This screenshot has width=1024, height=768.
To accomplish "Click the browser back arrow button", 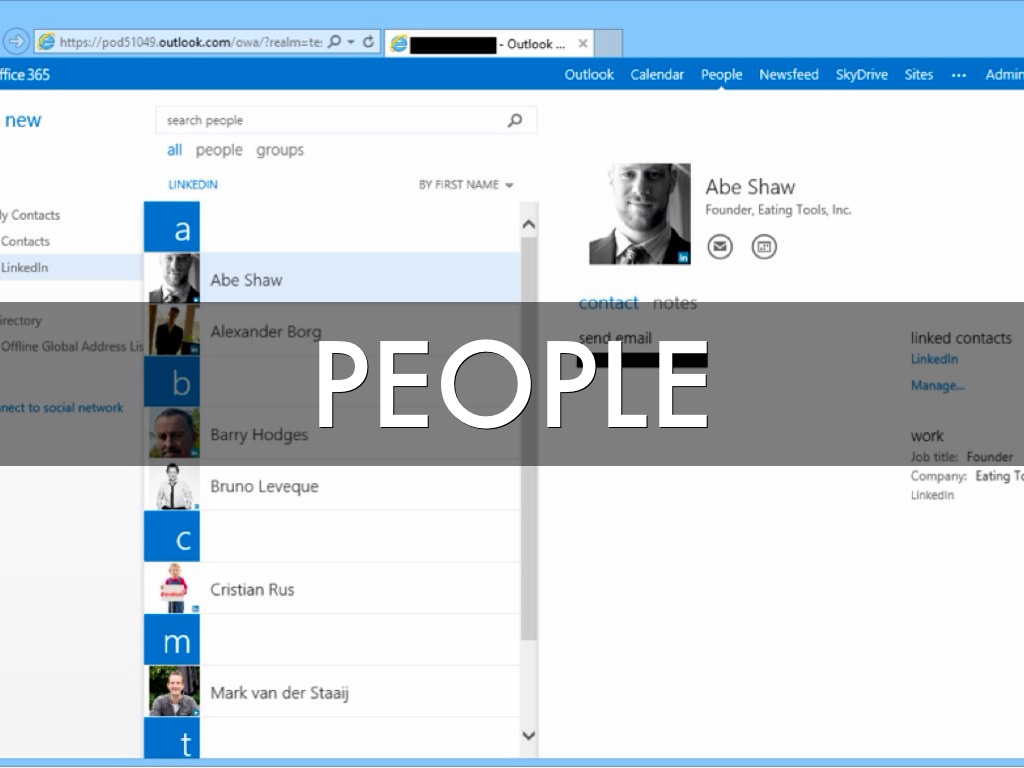I will 17,42.
